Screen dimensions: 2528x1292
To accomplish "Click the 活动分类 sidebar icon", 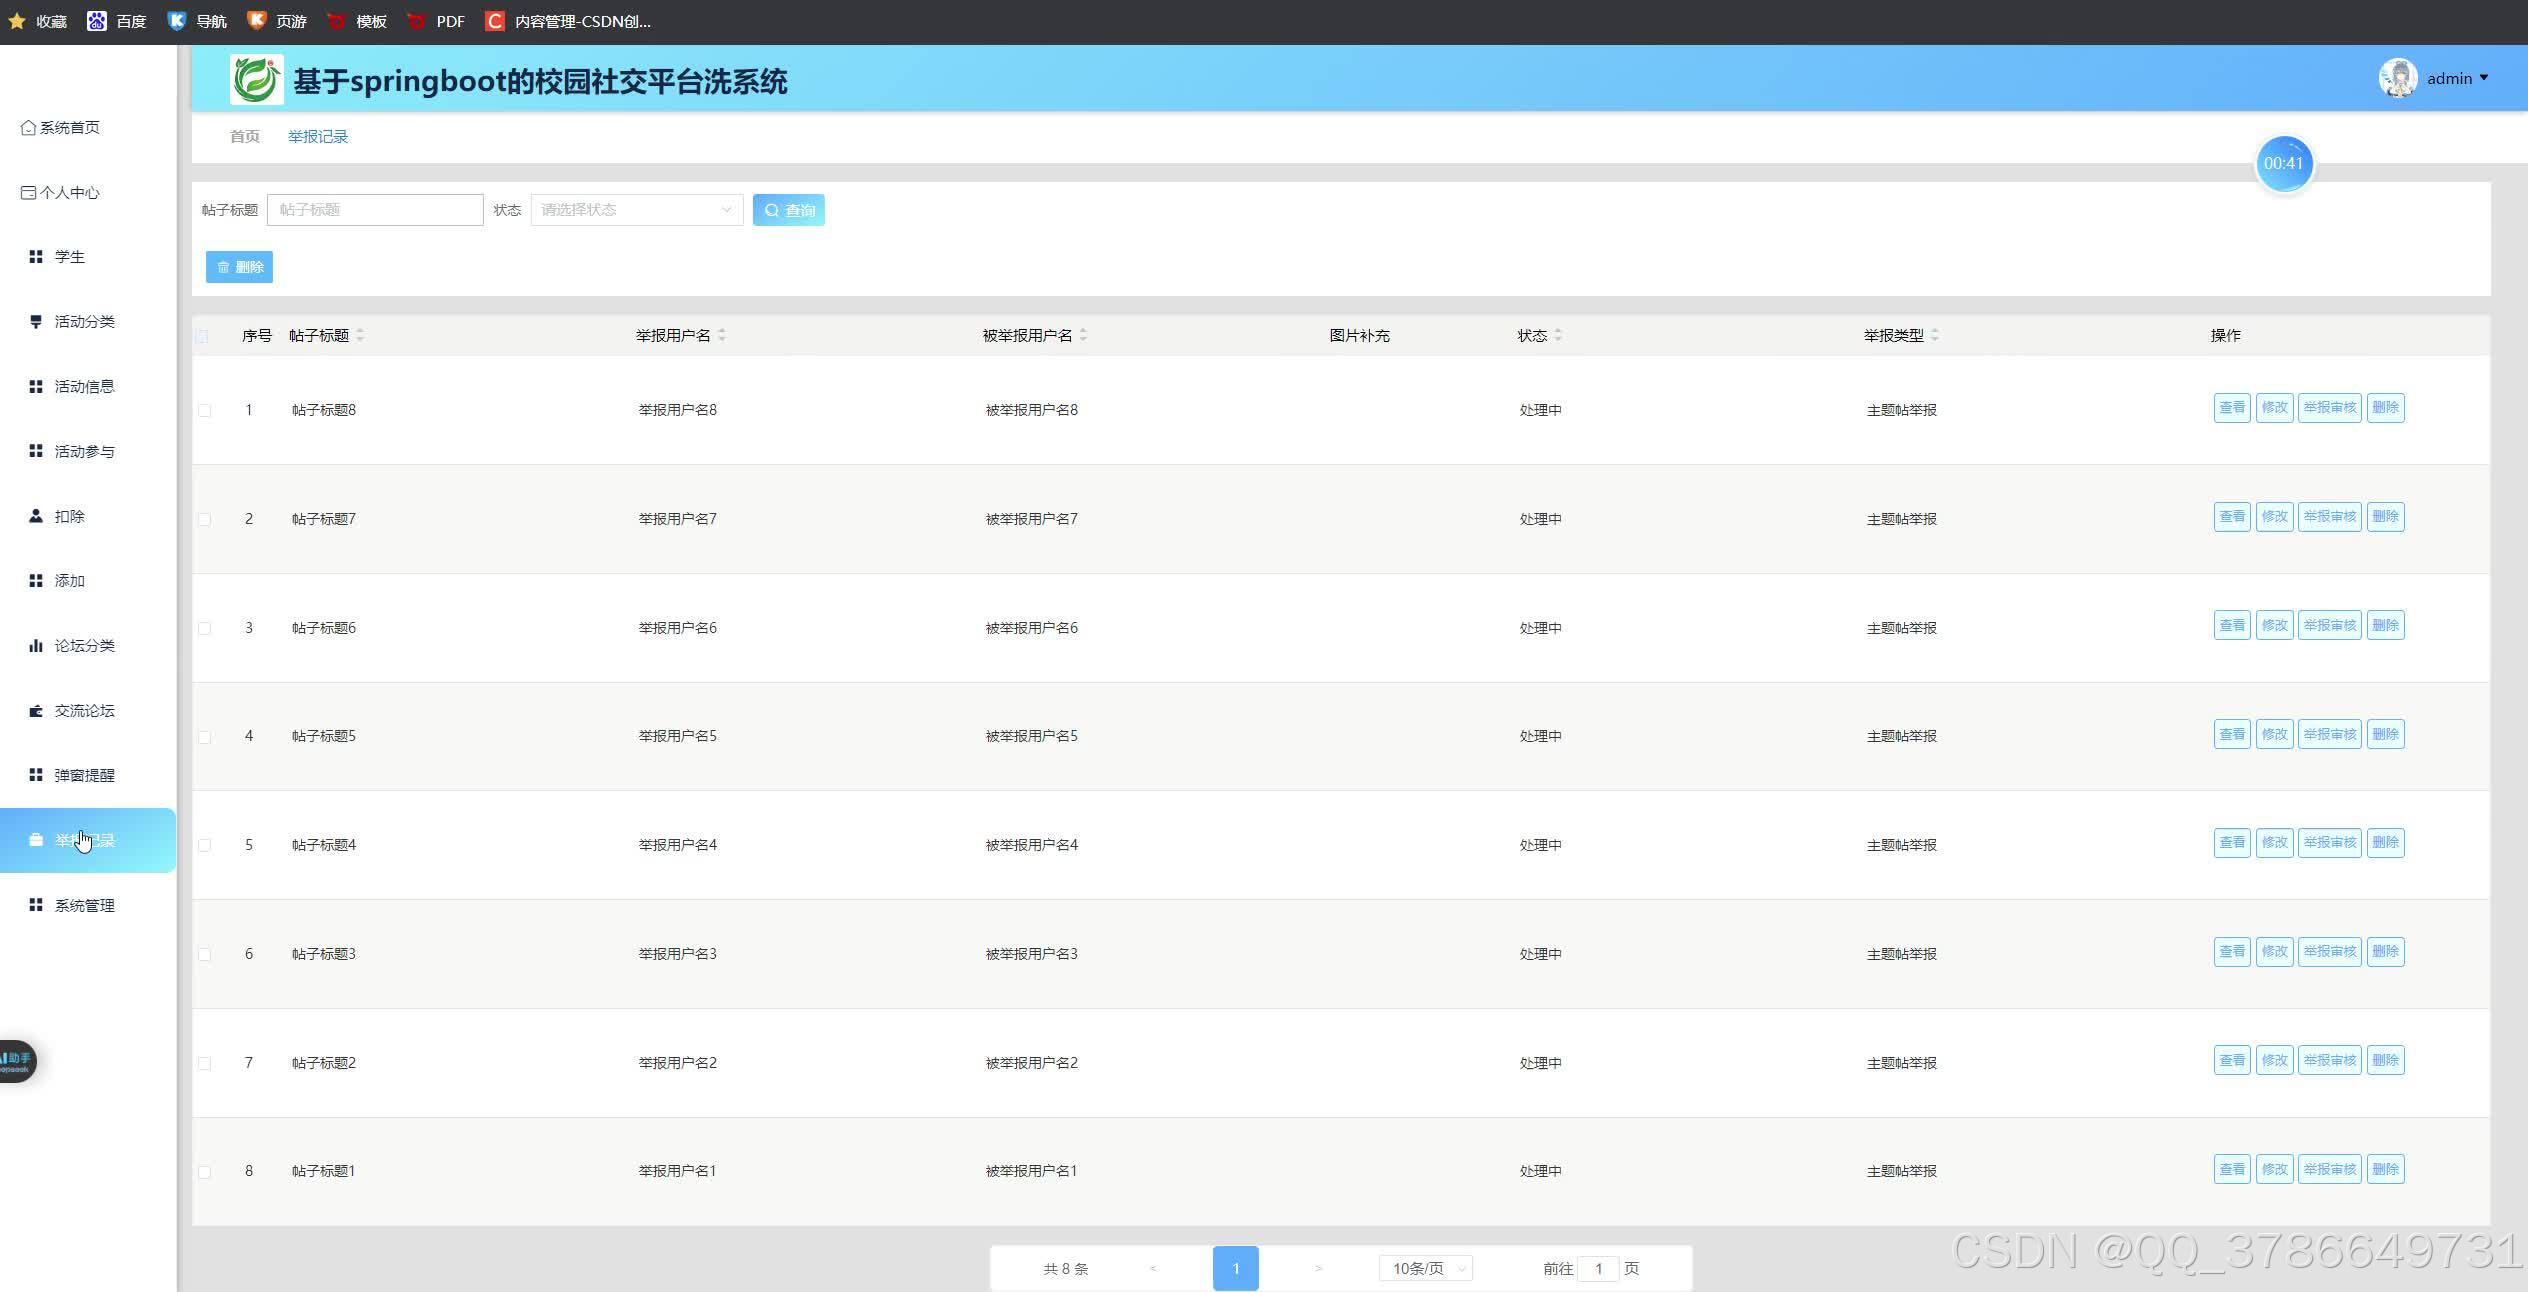I will click(36, 321).
